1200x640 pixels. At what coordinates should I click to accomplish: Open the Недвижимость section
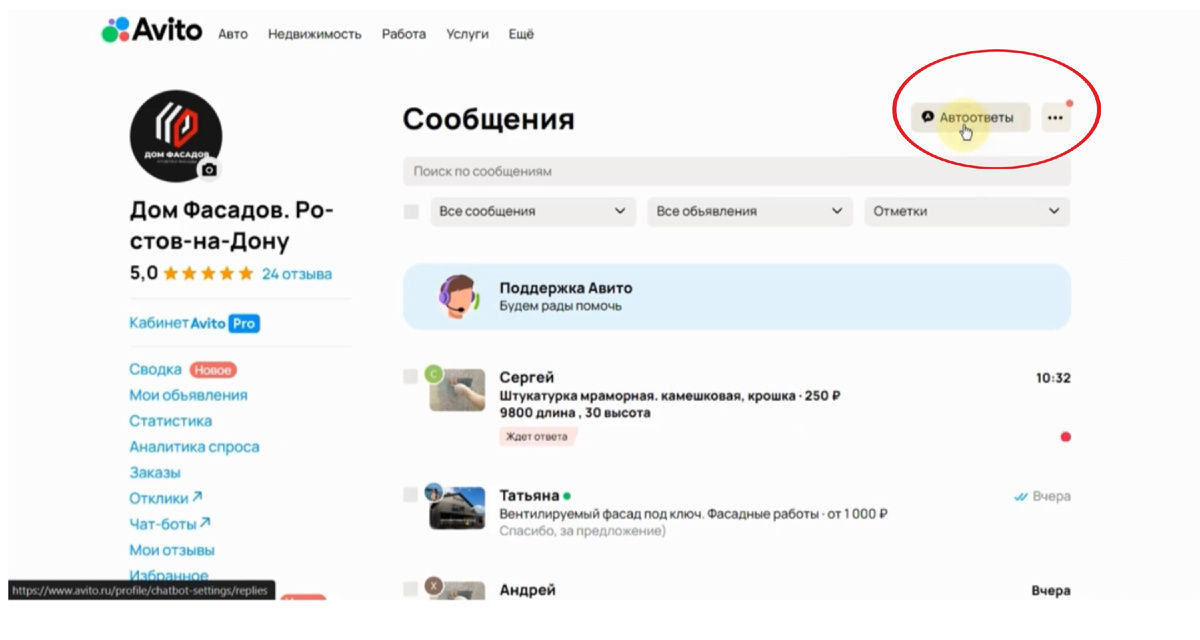pyautogui.click(x=314, y=34)
